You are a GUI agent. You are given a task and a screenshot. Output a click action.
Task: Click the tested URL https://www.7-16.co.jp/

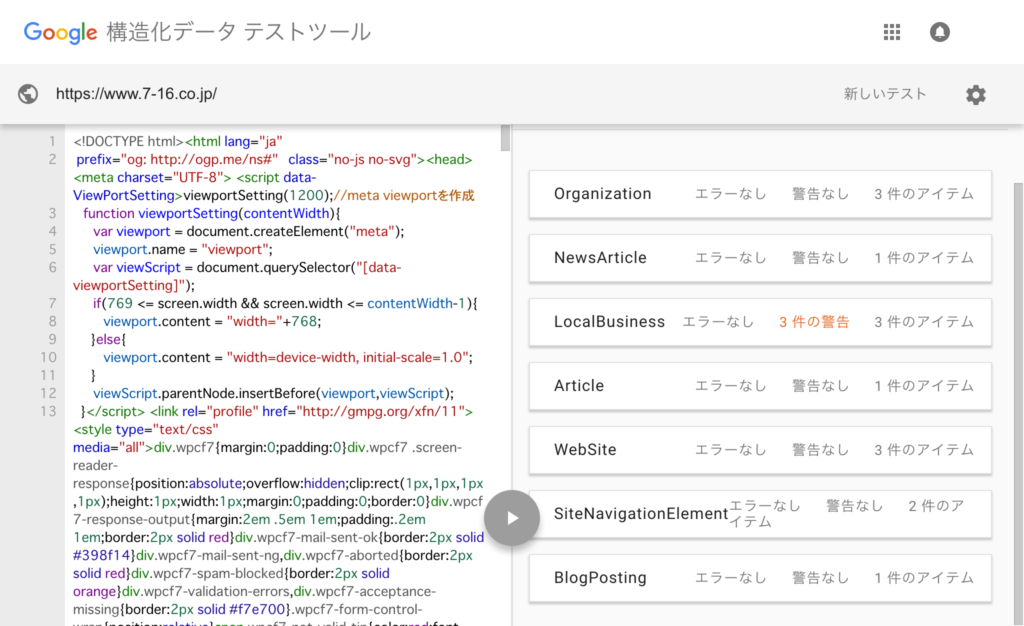(x=136, y=94)
